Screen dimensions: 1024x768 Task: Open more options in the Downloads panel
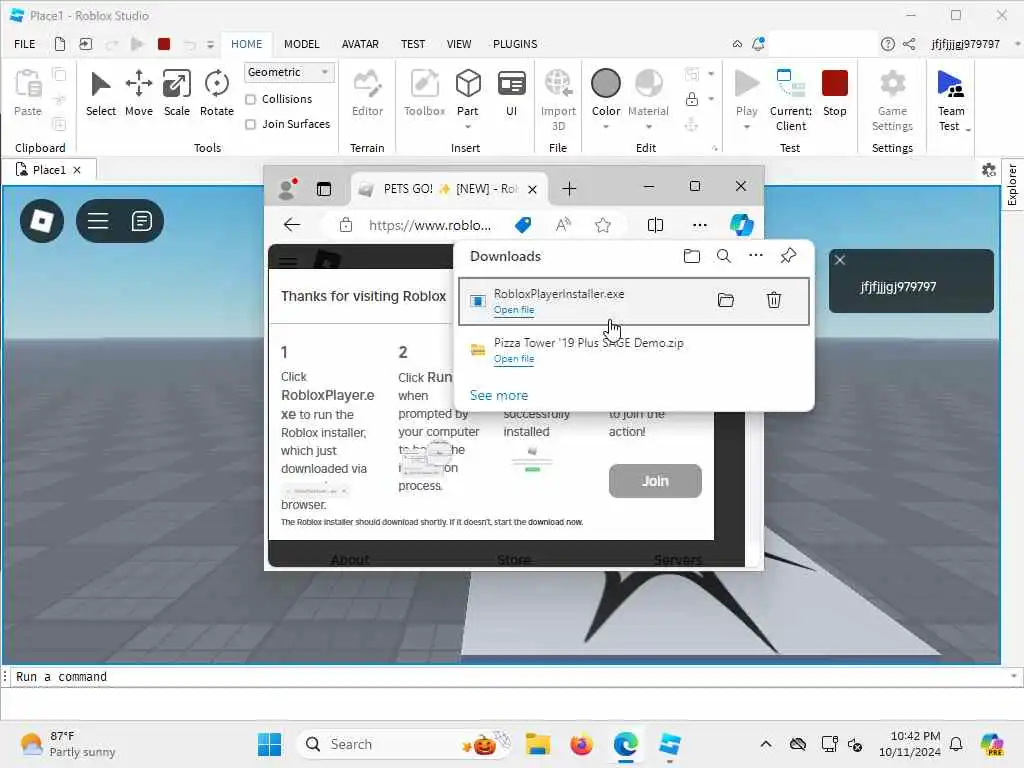coord(756,255)
